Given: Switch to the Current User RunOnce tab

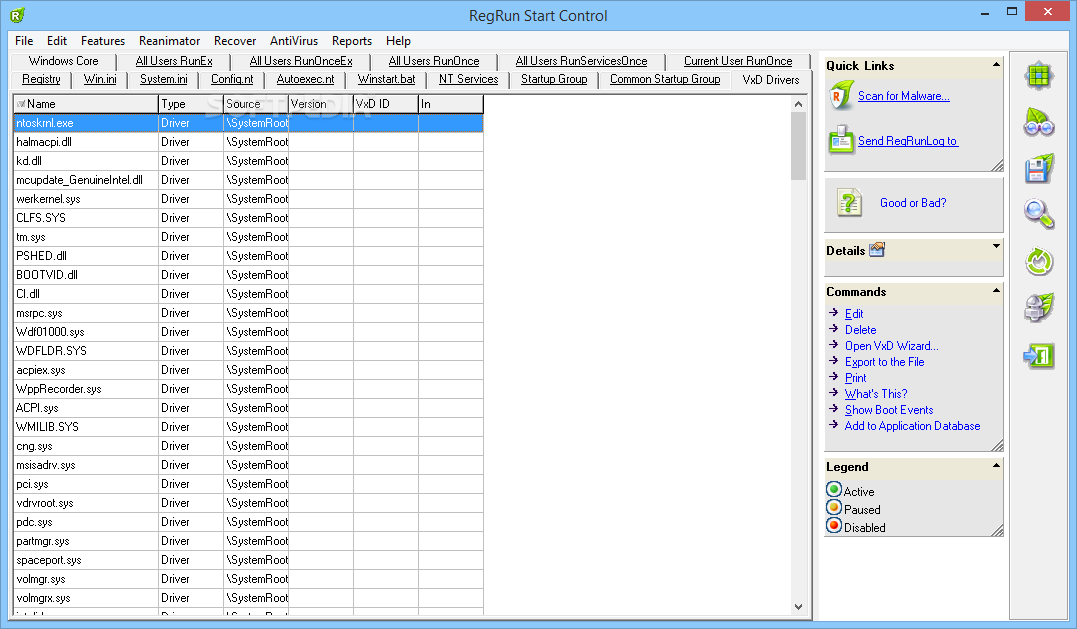Looking at the screenshot, I should click(738, 61).
